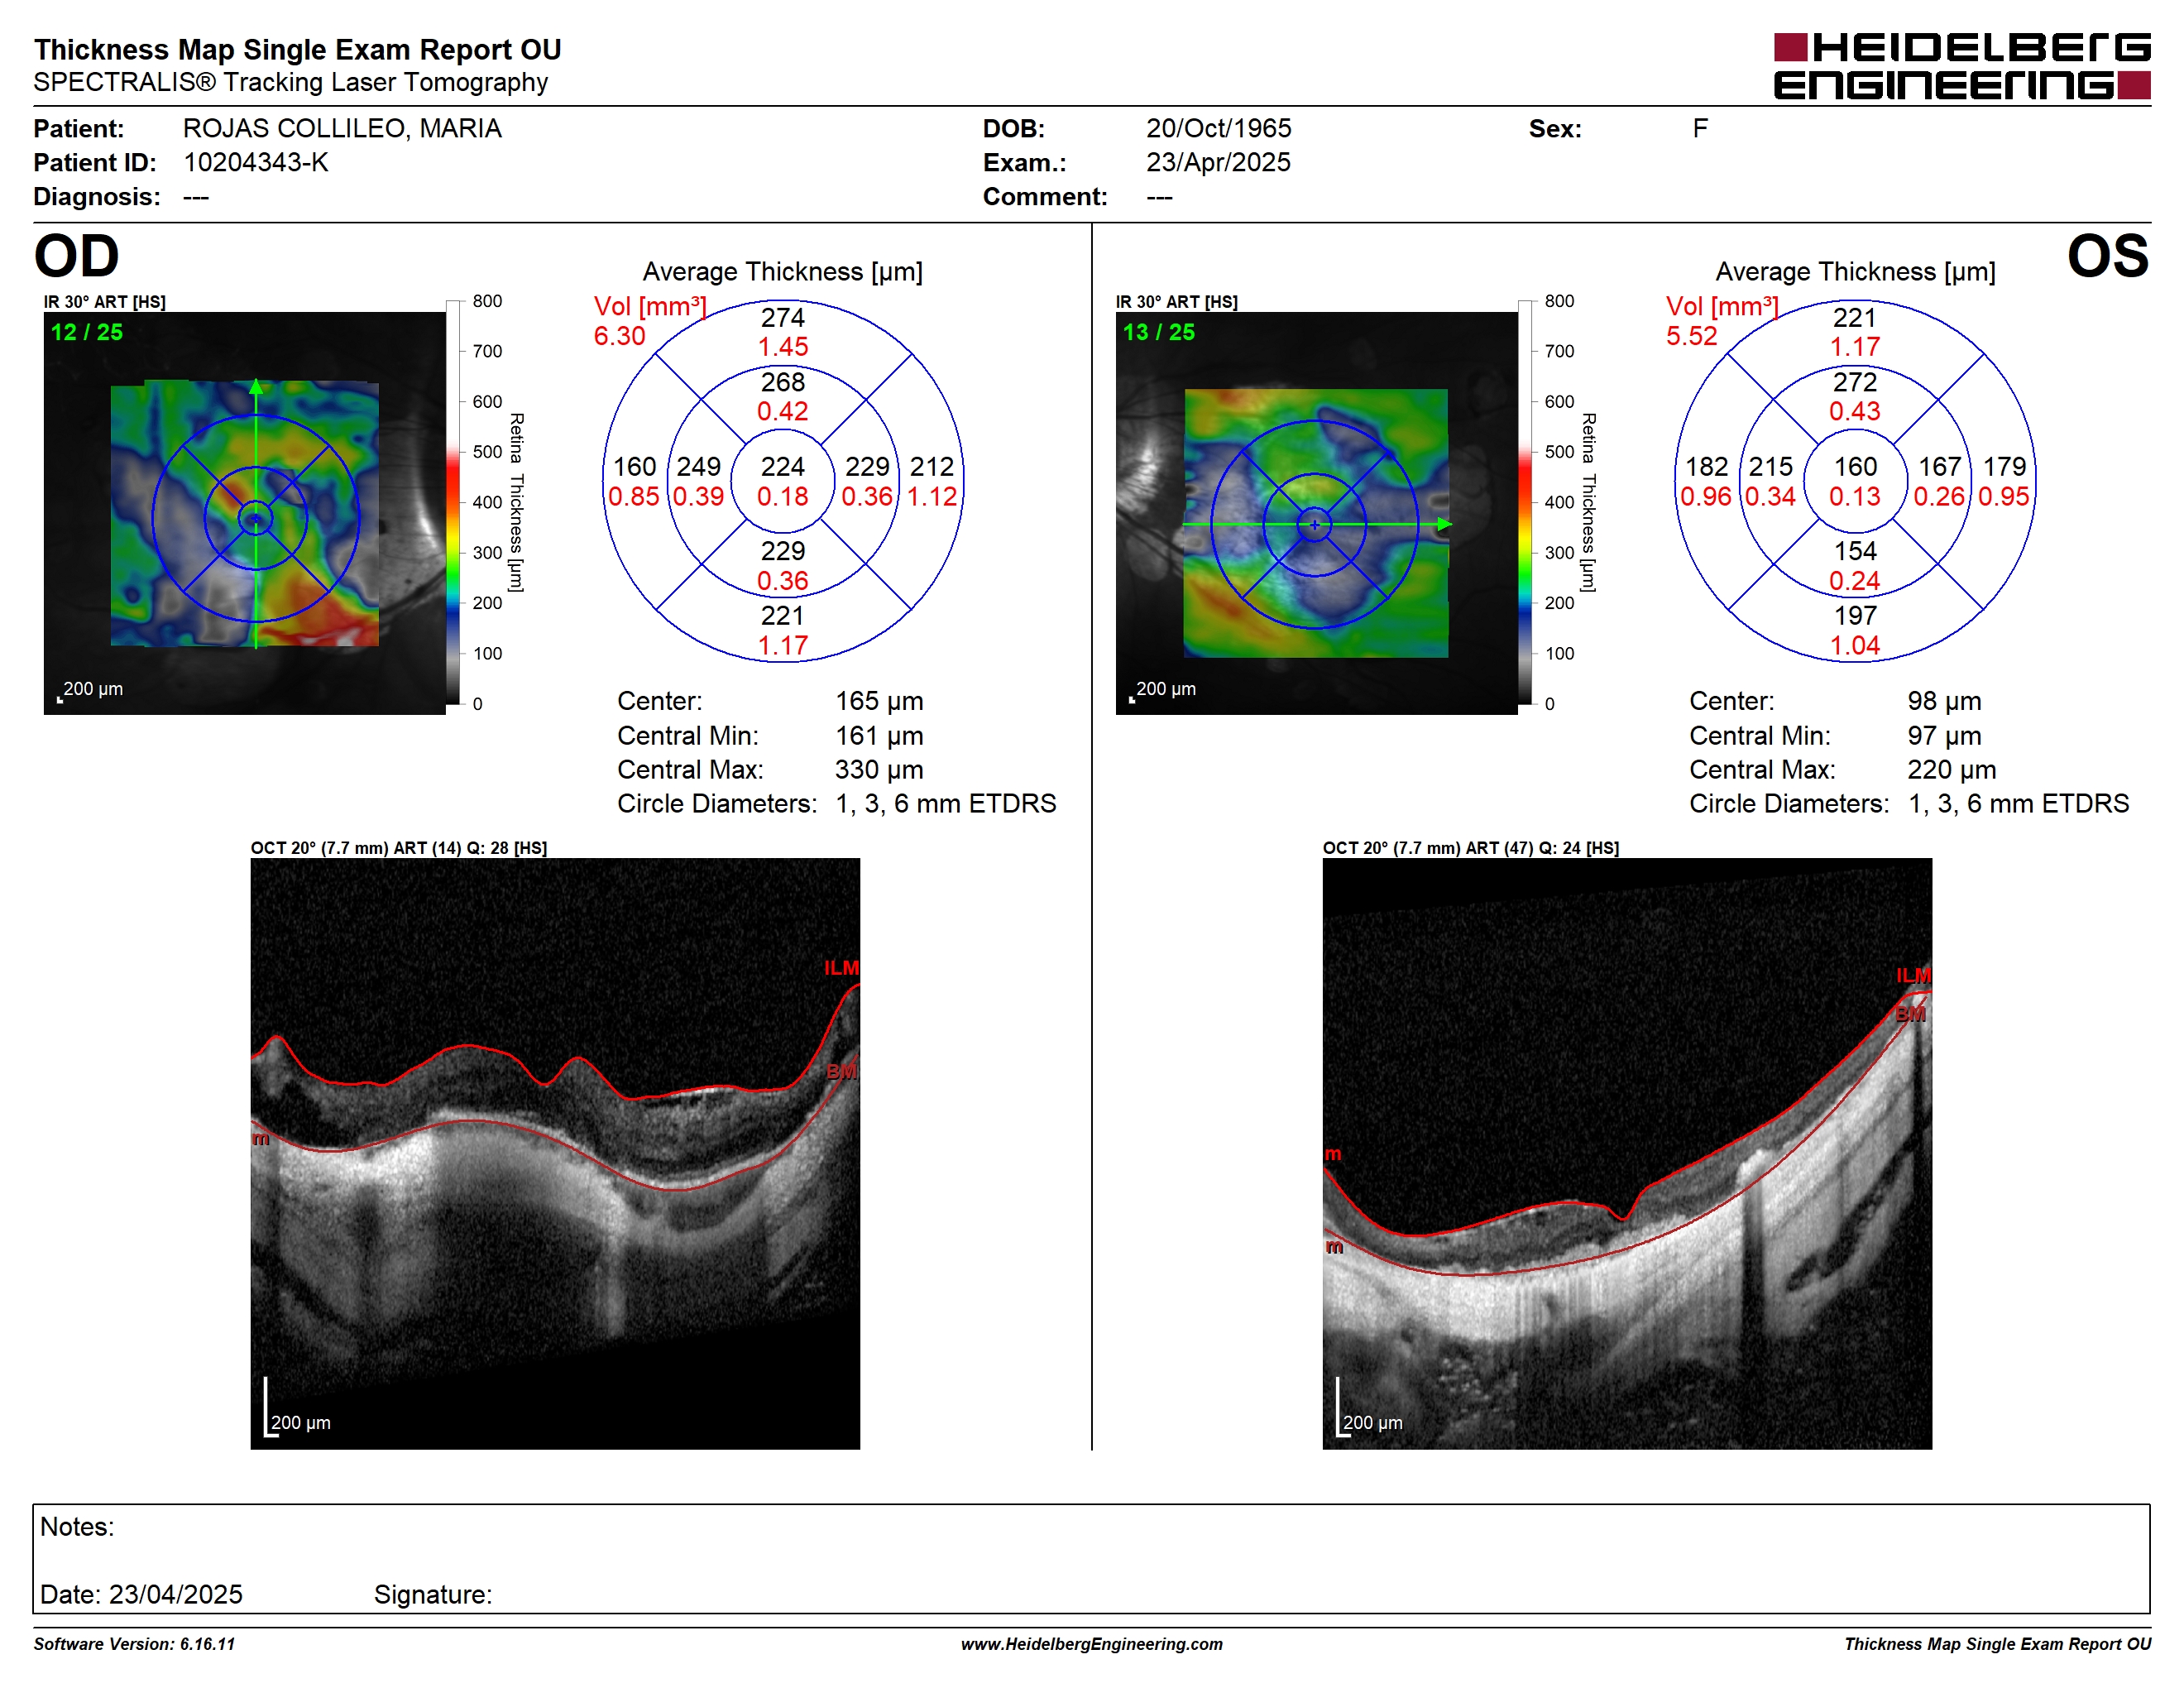Click the OS Central Min 97 µm value
This screenshot has height=1688, width=2184.
click(1944, 736)
